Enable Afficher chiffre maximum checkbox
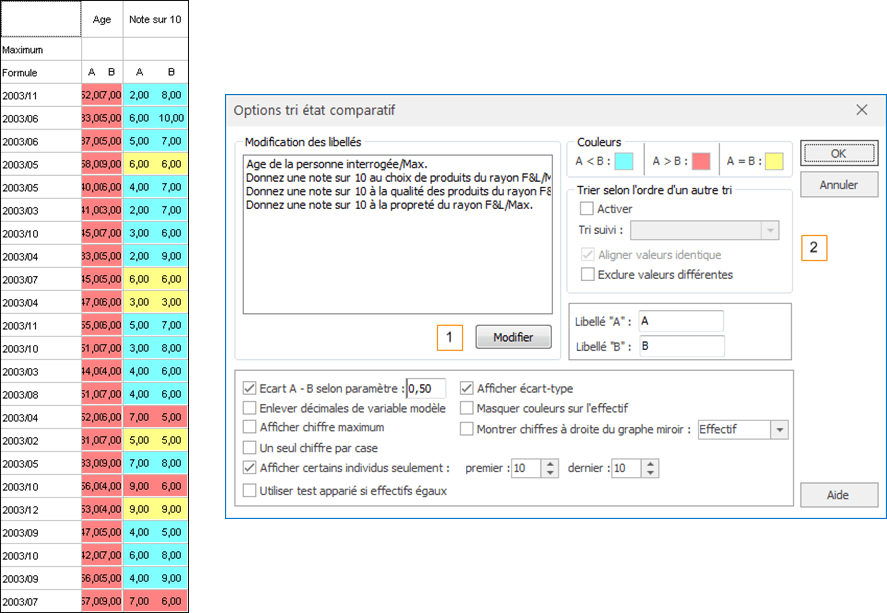 [250, 428]
